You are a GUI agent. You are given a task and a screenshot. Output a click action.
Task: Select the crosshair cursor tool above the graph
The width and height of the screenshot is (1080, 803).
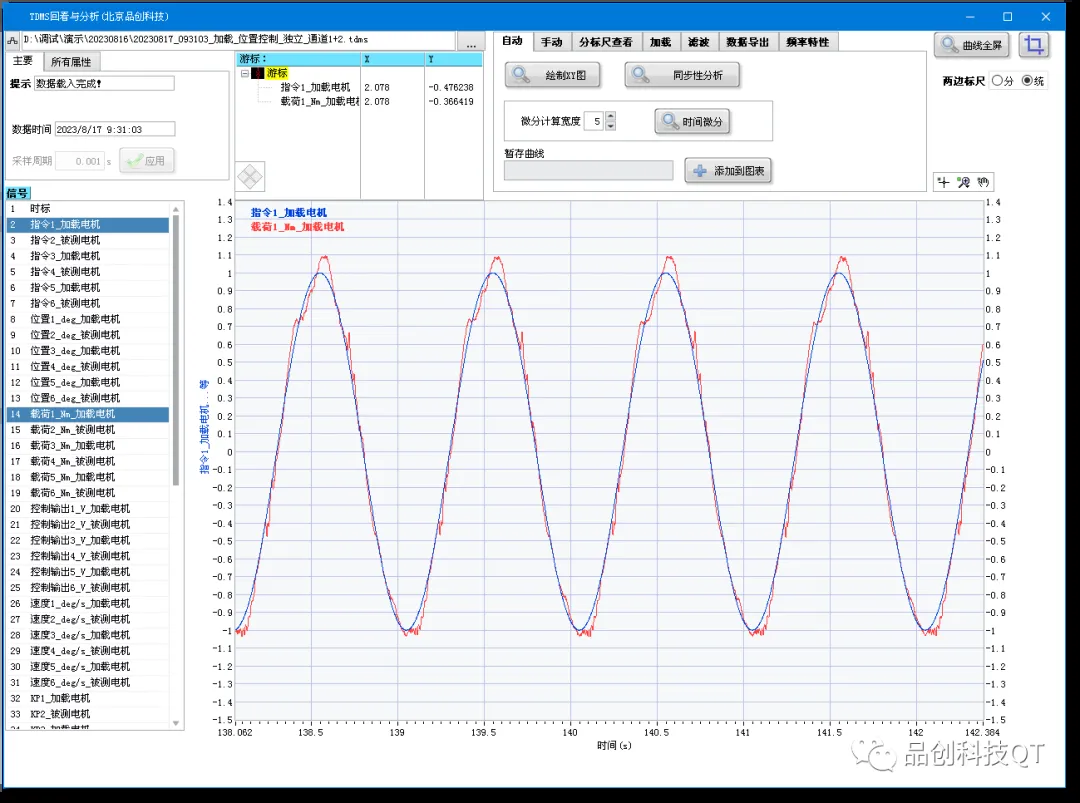[943, 182]
